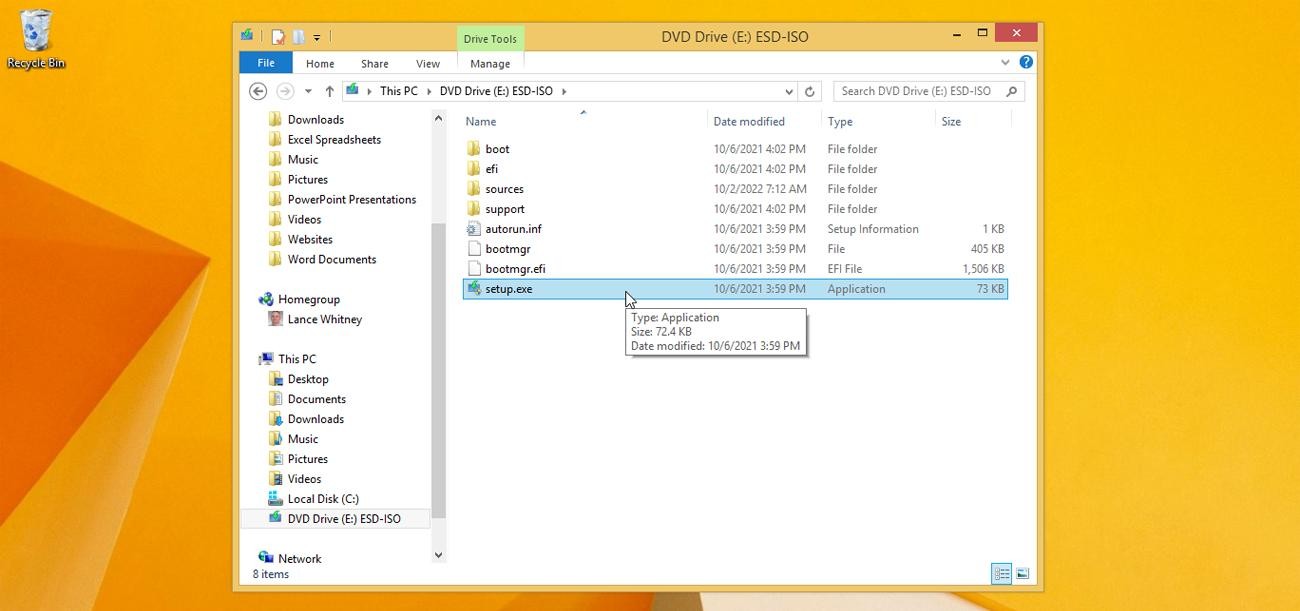Open Documents under This PC

click(x=316, y=399)
